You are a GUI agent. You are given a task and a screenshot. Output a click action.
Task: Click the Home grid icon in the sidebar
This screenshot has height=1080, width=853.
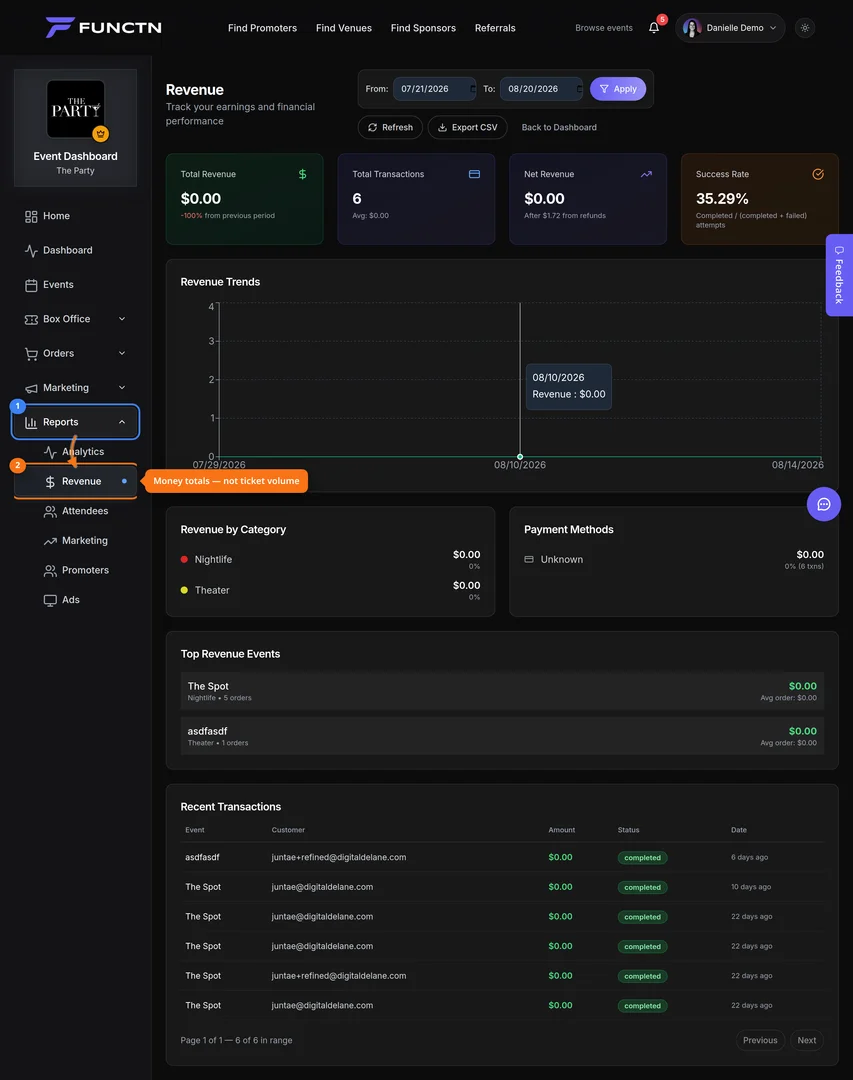(x=31, y=216)
